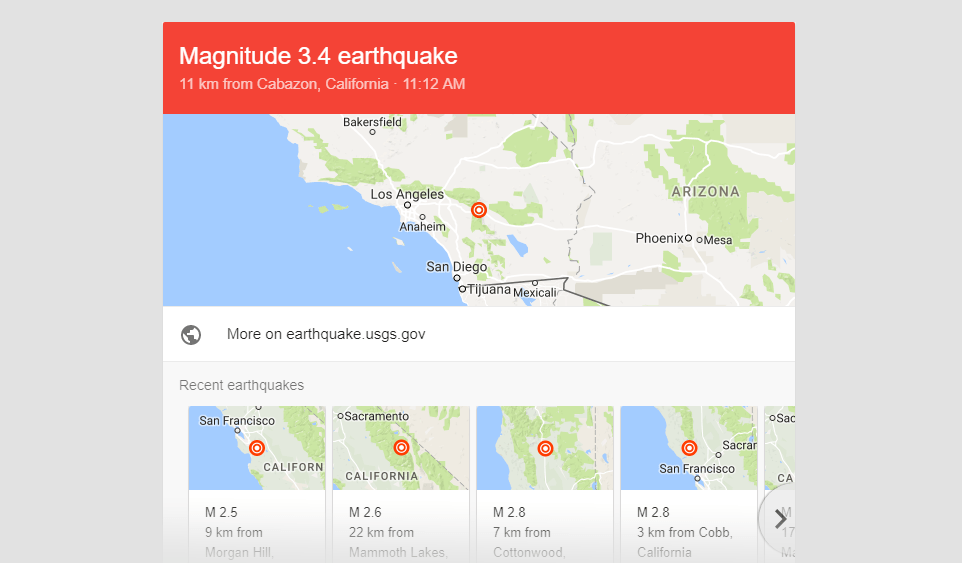Screen dimensions: 962x563
Task: Click the Recent earthquakes section label
Action: click(x=241, y=385)
